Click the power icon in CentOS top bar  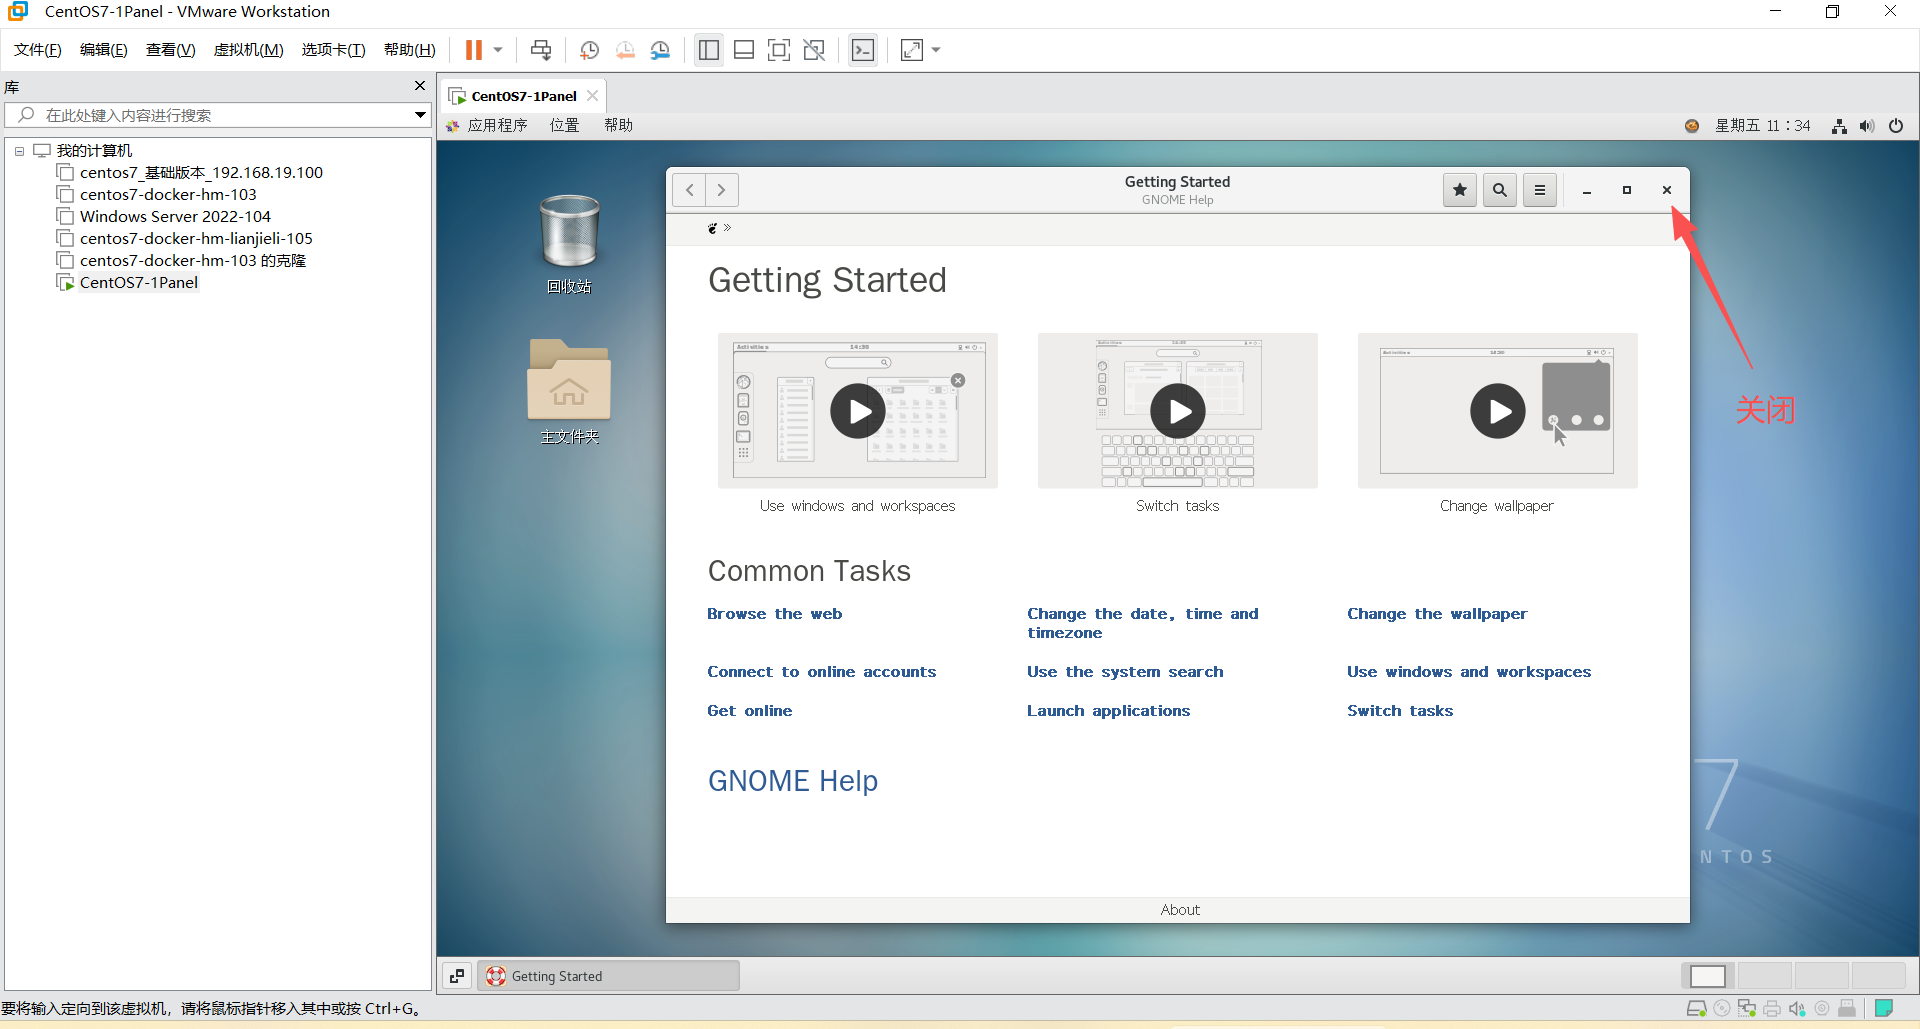pyautogui.click(x=1896, y=126)
